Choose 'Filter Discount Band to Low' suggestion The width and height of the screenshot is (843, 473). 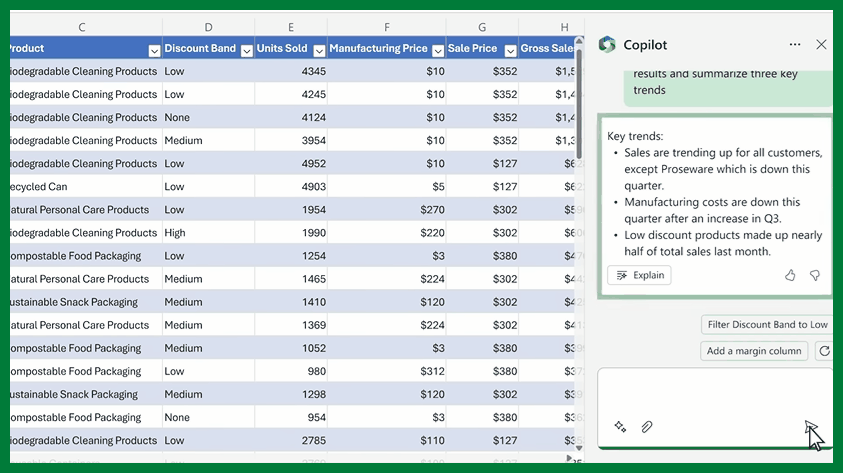[767, 324]
